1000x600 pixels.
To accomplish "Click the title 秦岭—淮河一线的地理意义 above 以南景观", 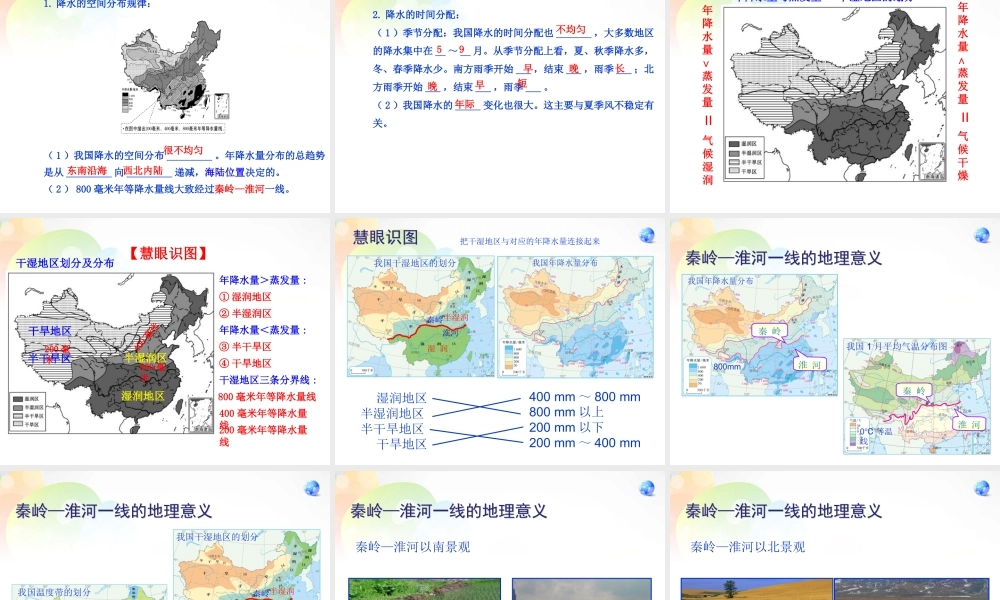I will tap(449, 511).
